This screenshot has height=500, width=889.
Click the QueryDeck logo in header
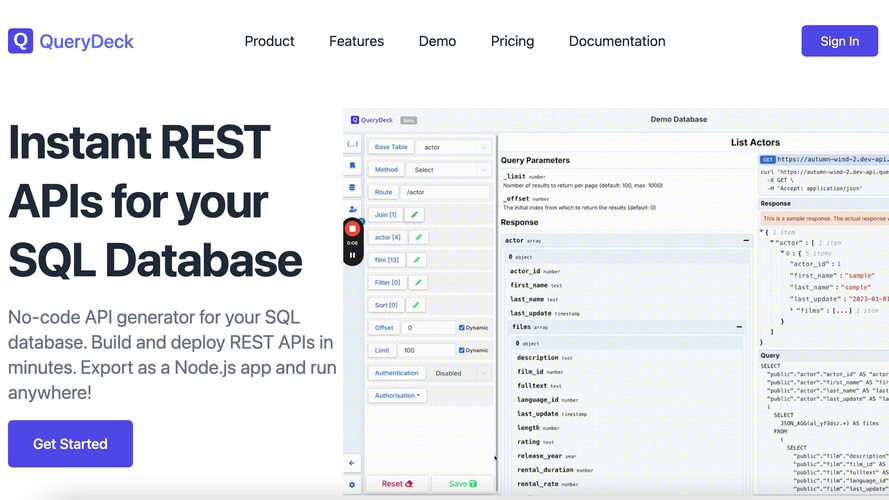click(71, 41)
